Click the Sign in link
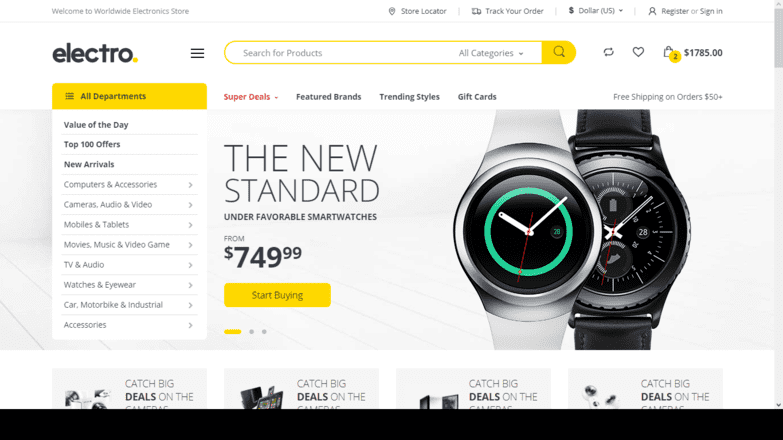 [x=711, y=11]
